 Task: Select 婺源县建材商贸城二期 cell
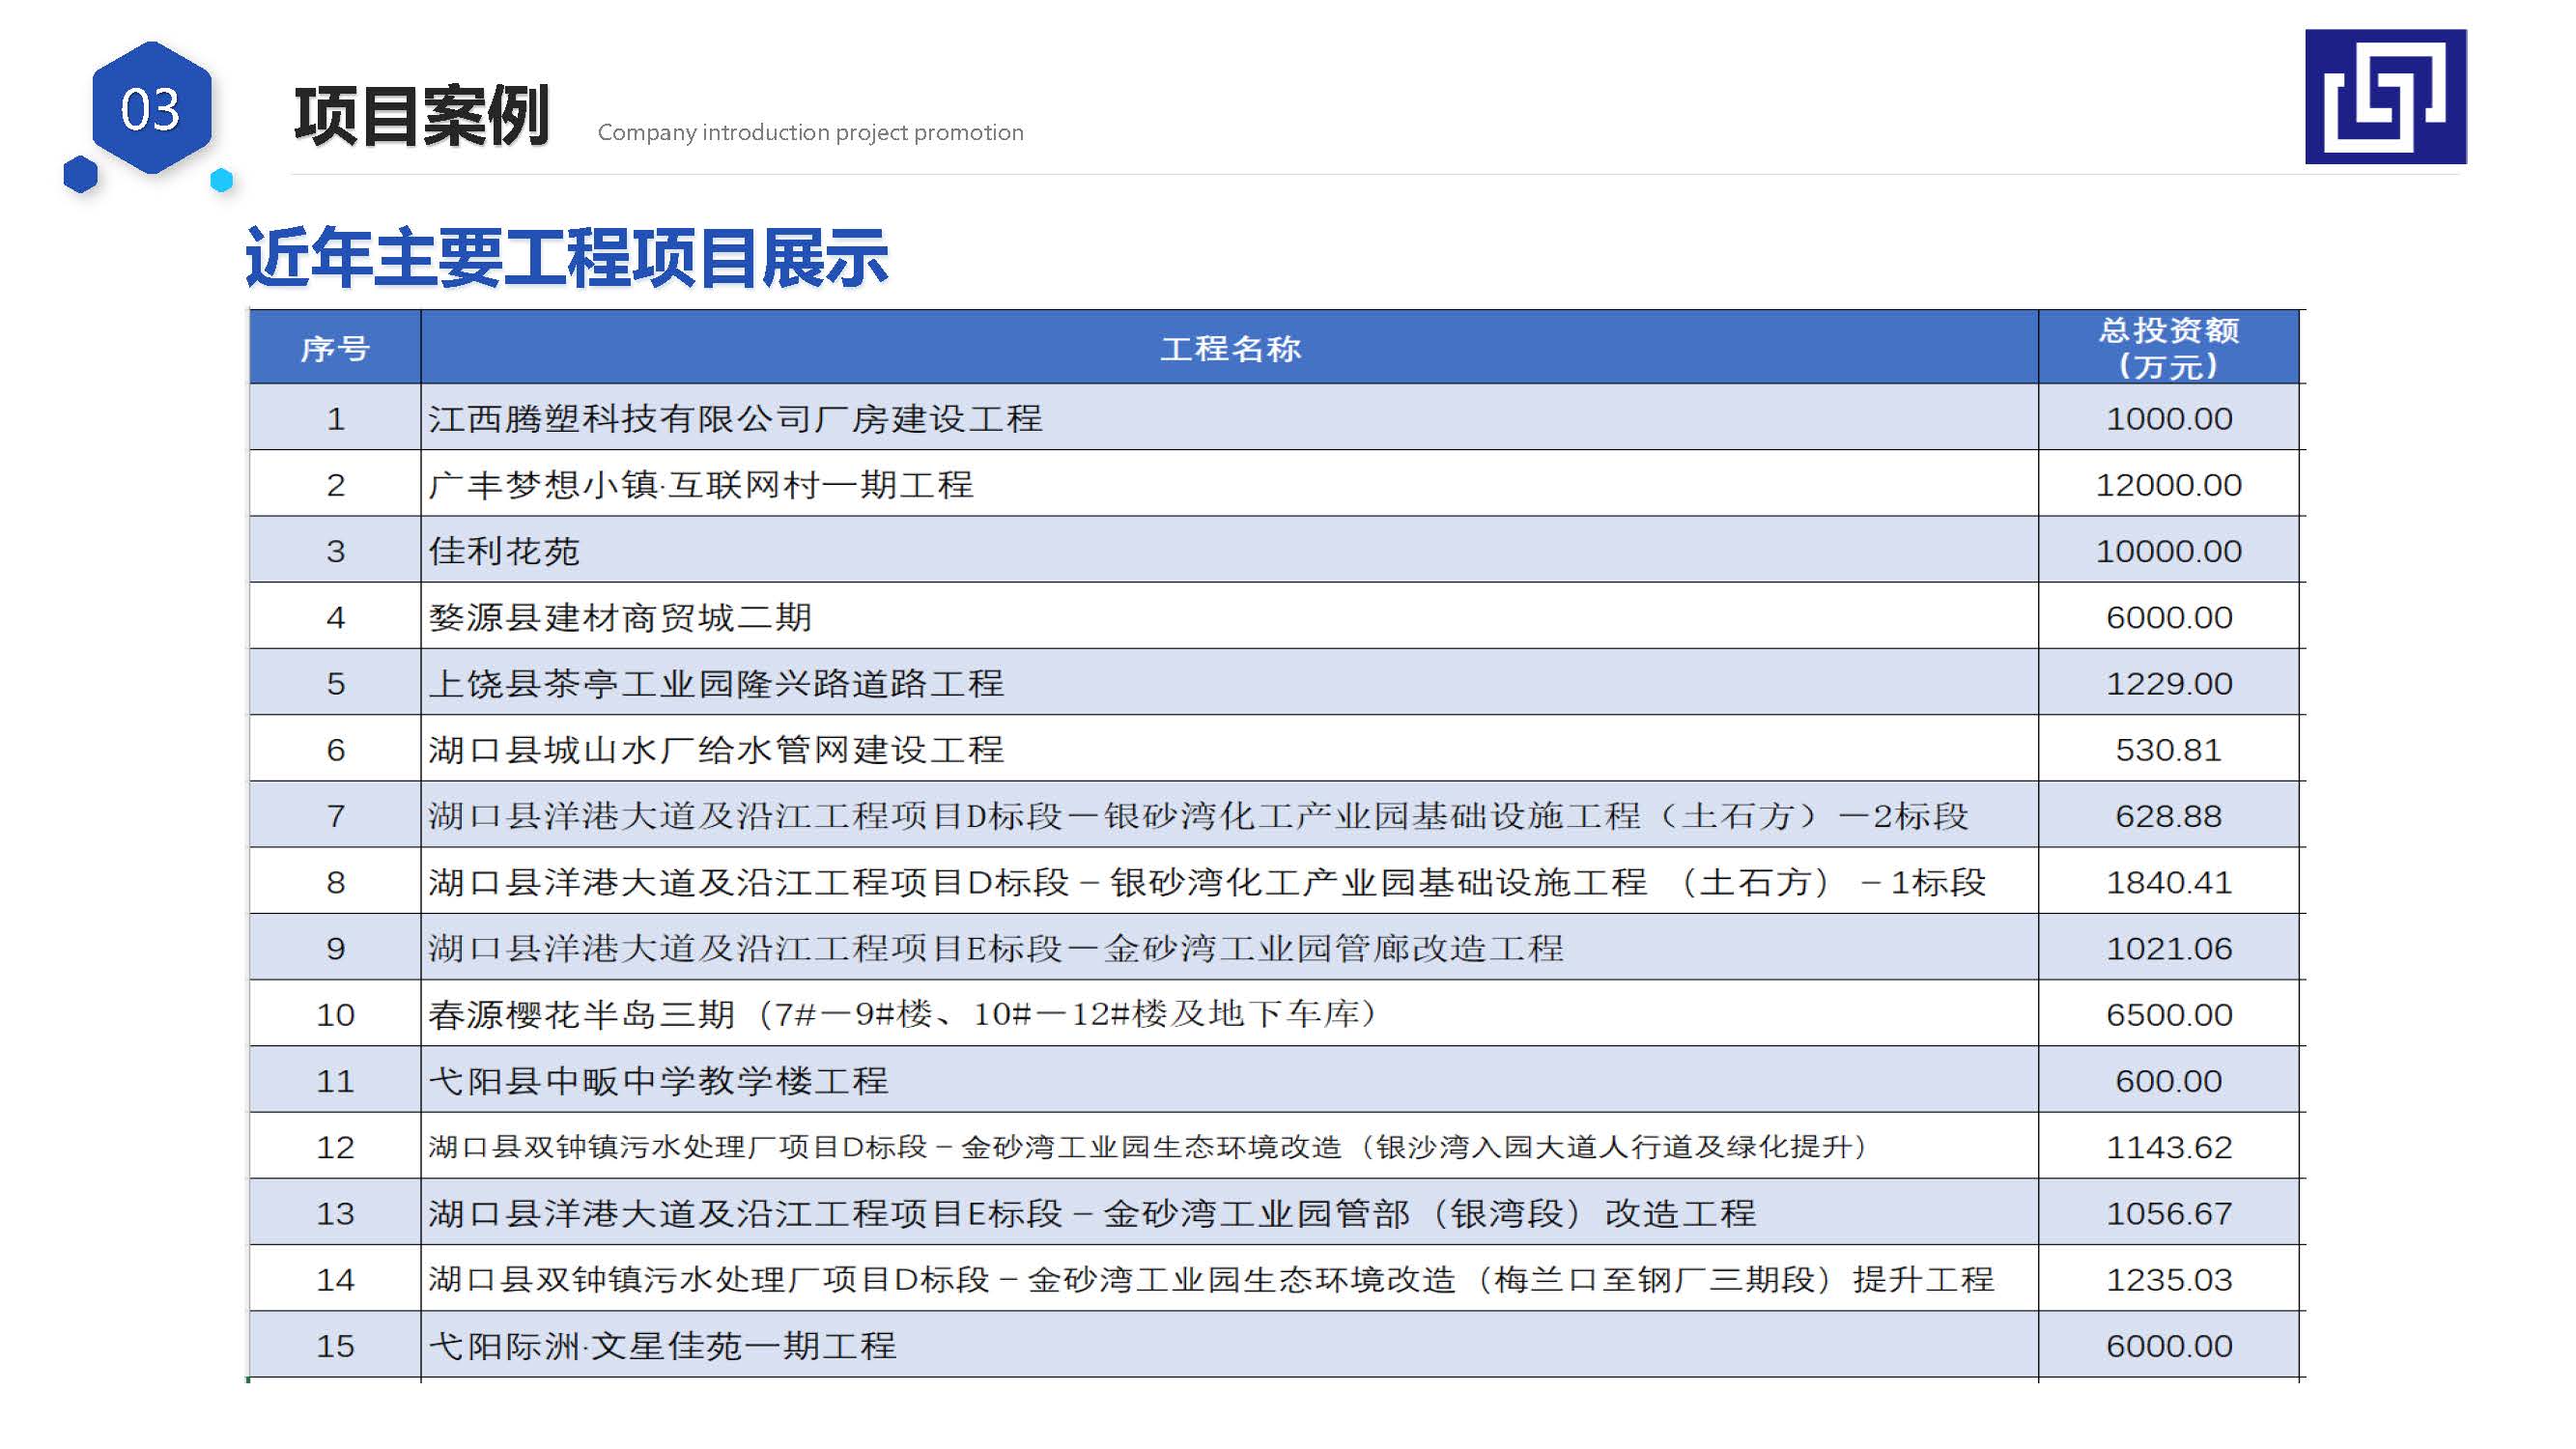pyautogui.click(x=620, y=617)
